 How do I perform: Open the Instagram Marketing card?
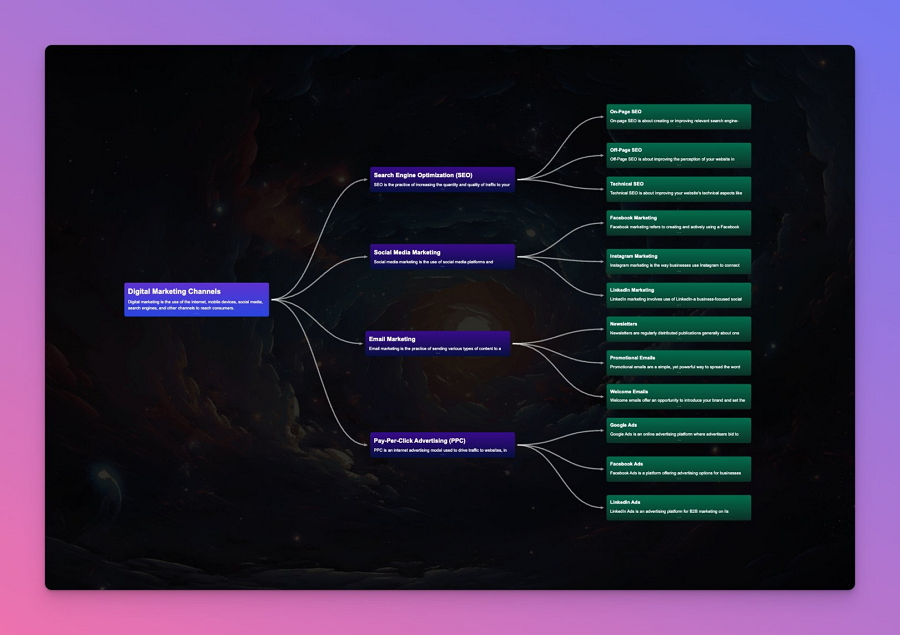pyautogui.click(x=678, y=261)
